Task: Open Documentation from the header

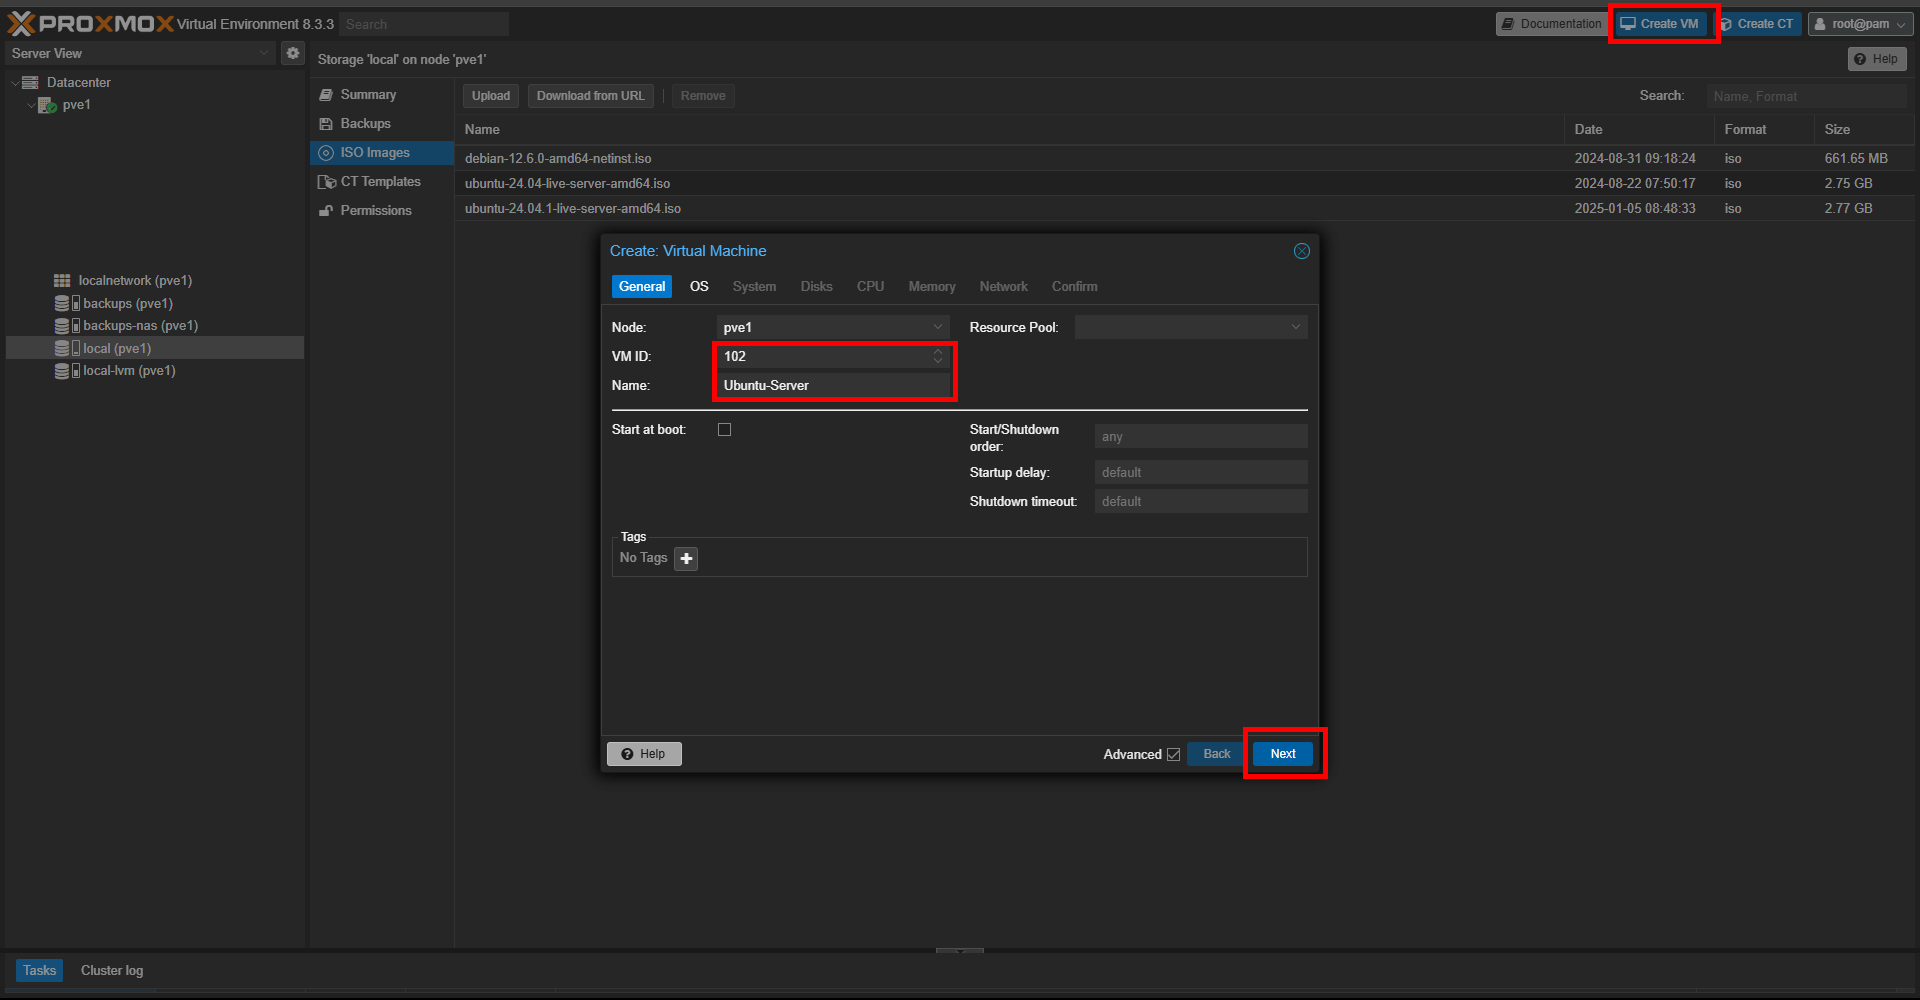Action: pyautogui.click(x=1551, y=24)
